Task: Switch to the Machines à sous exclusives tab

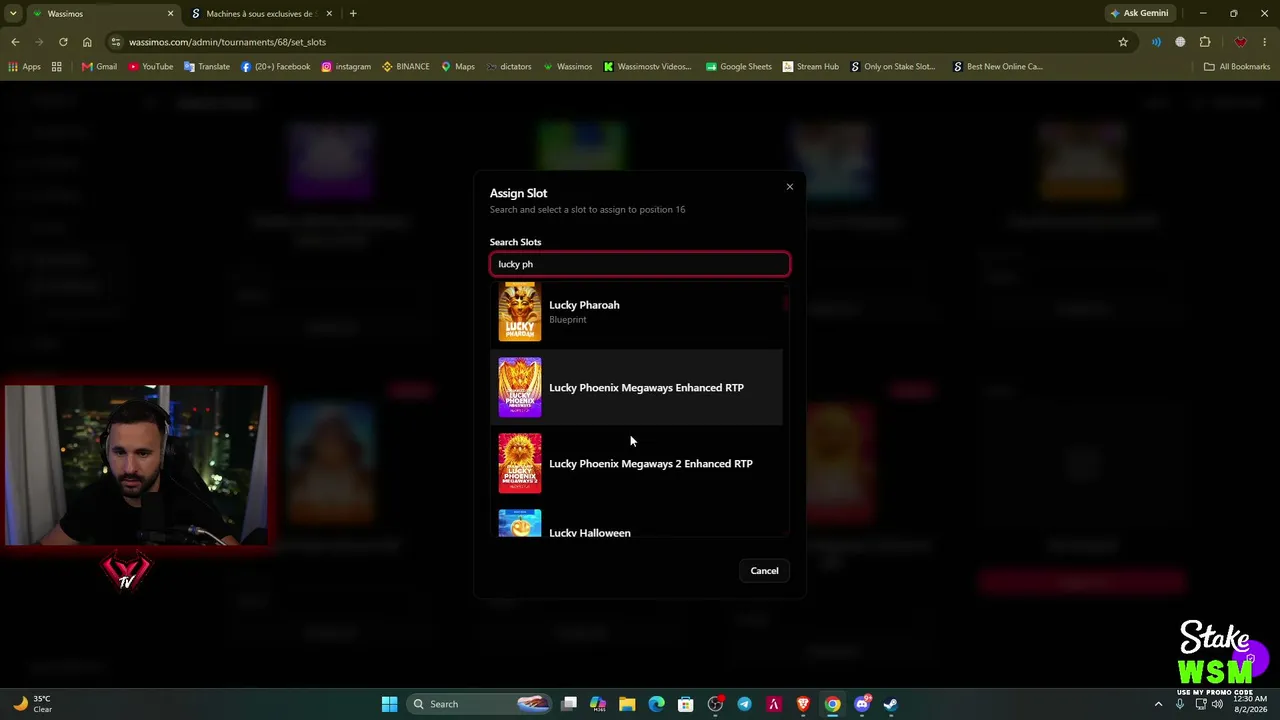Action: pyautogui.click(x=262, y=14)
